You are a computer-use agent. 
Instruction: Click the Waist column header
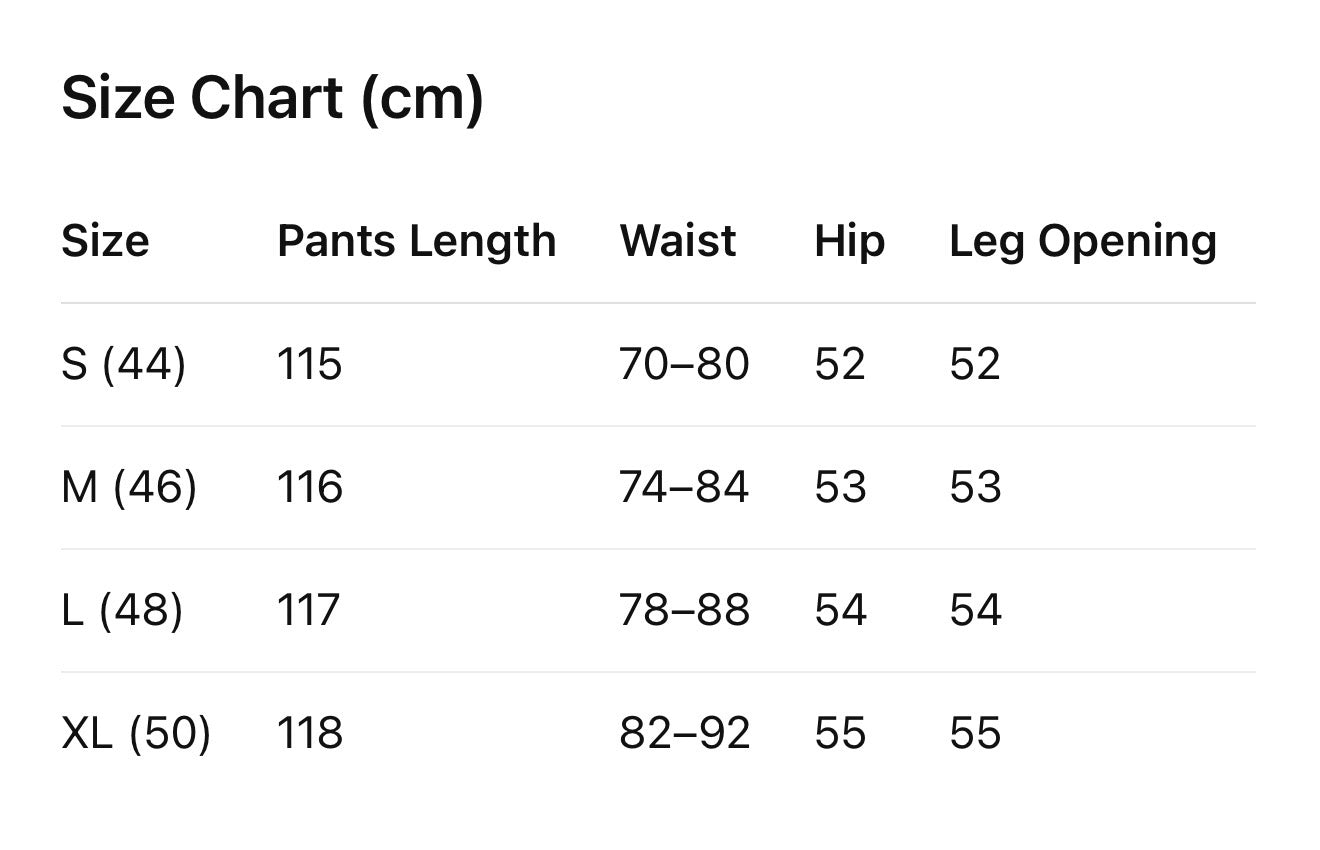[678, 241]
